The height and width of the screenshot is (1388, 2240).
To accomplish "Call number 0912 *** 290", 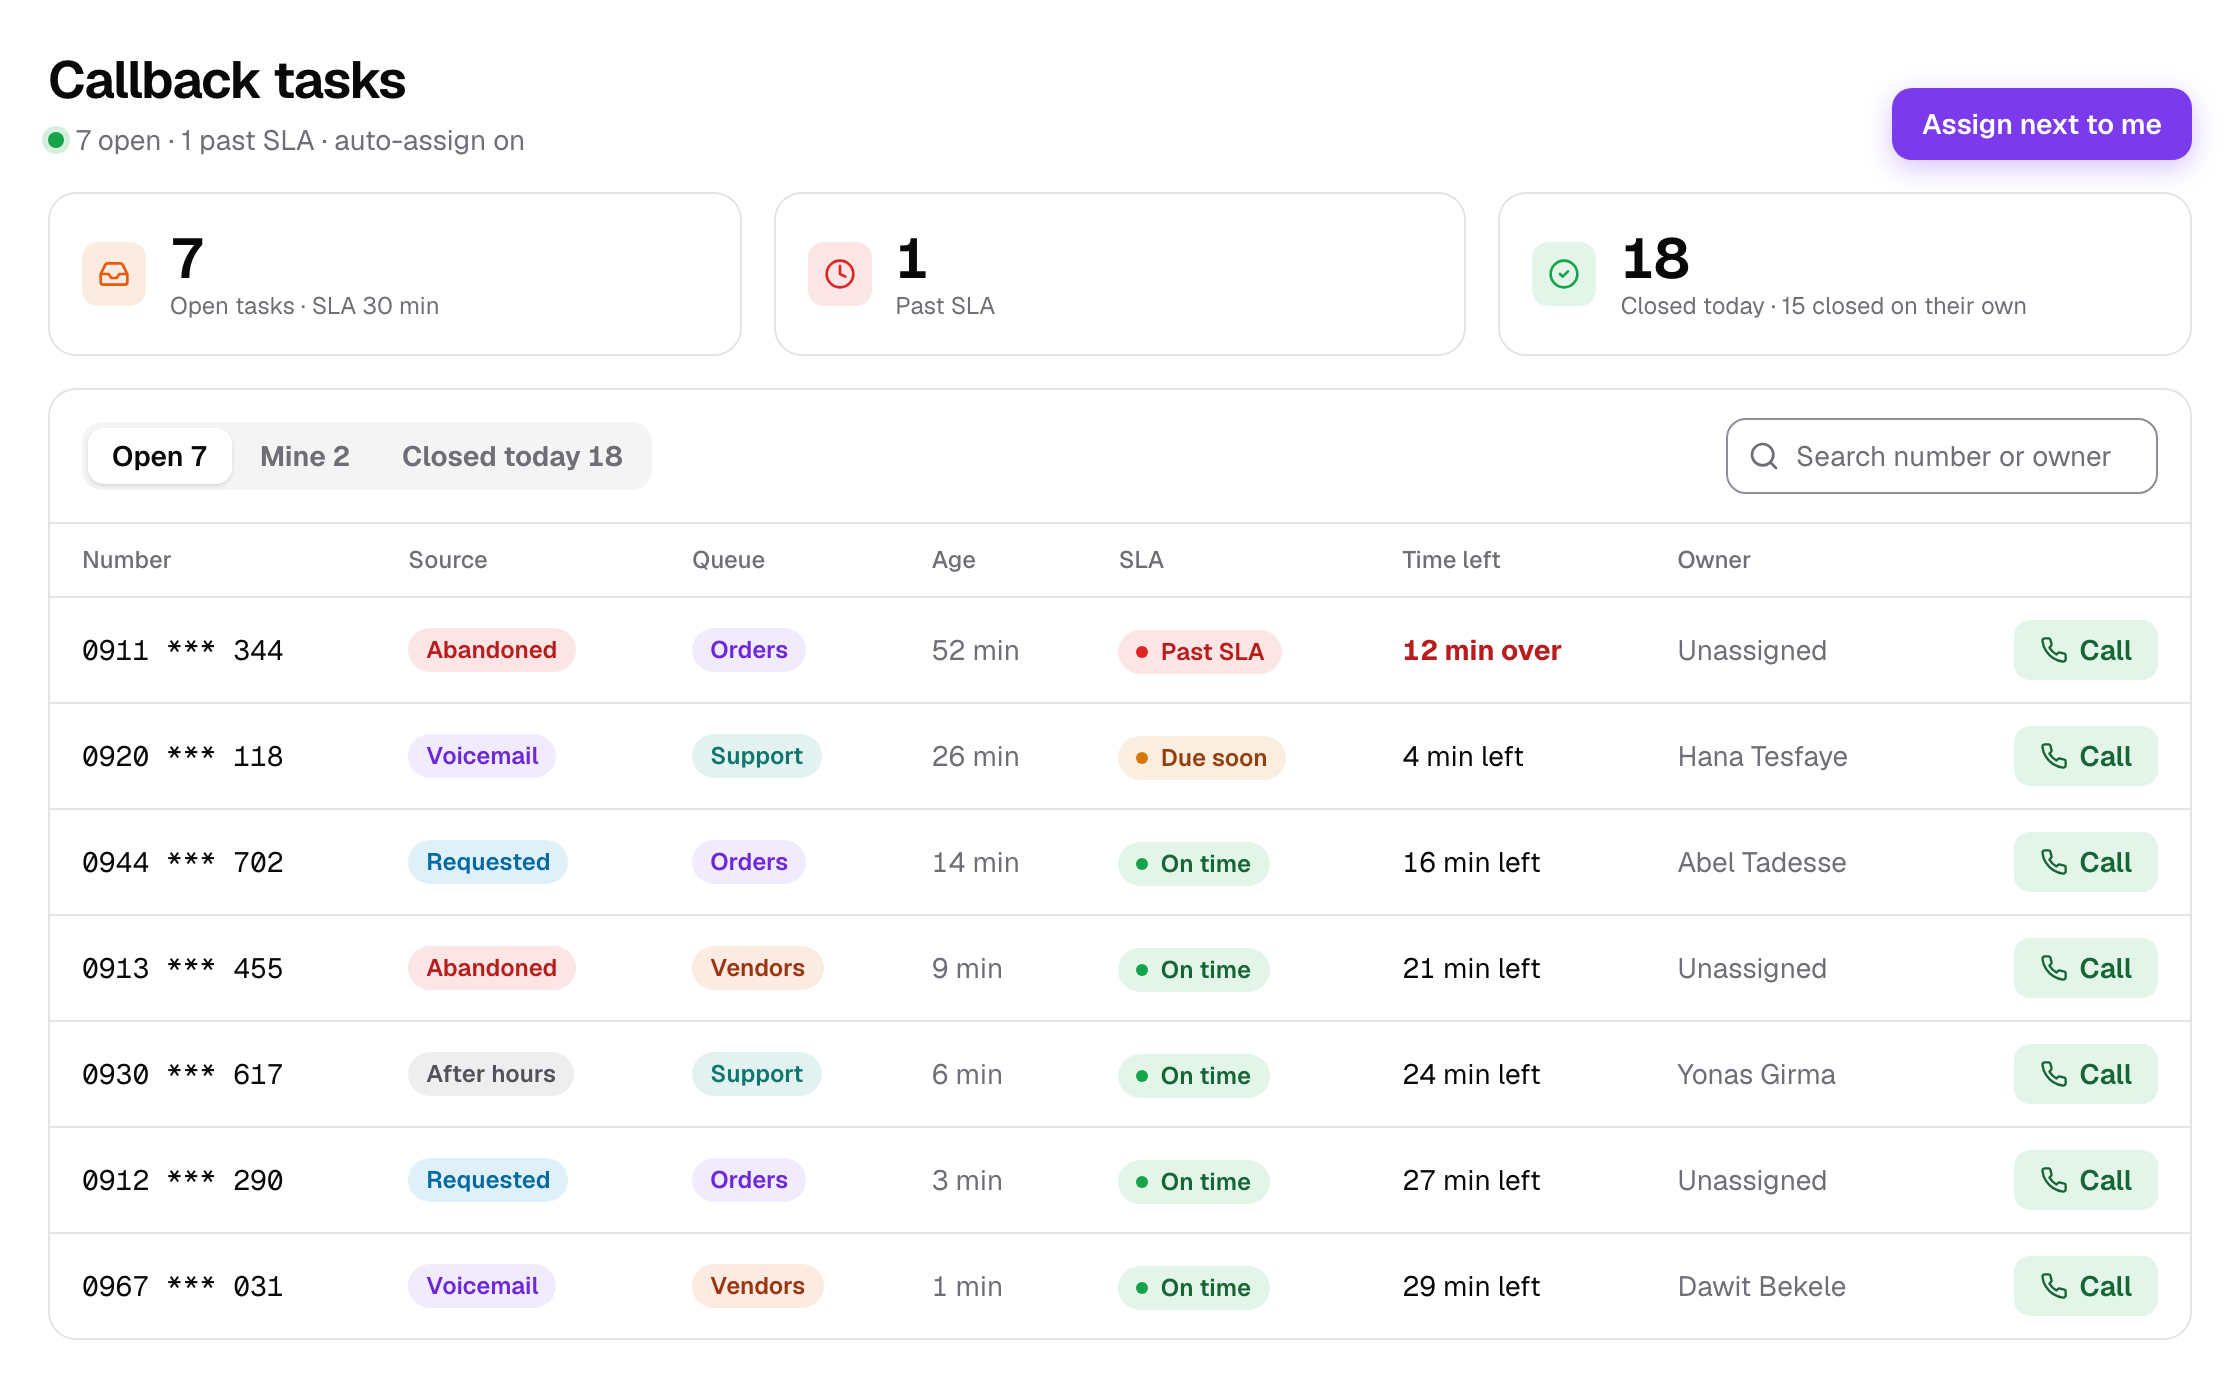I will (x=2085, y=1180).
